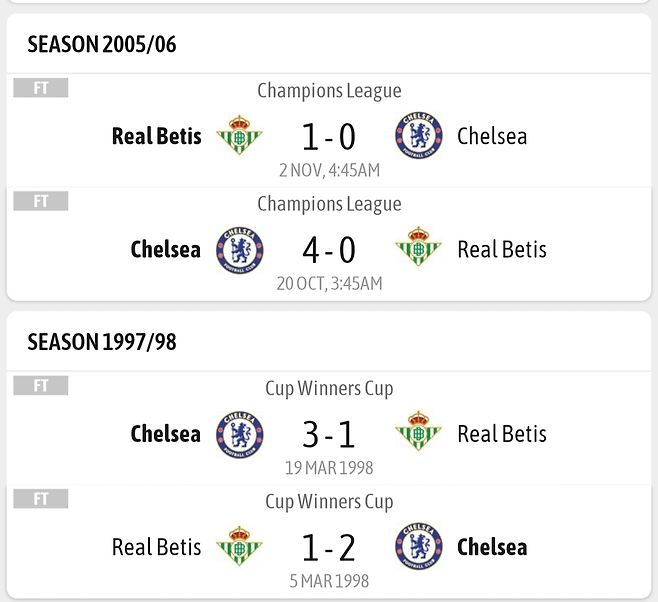This screenshot has width=658, height=602.
Task: Click the FT badge on the 20 Oct match
Action: [x=41, y=201]
